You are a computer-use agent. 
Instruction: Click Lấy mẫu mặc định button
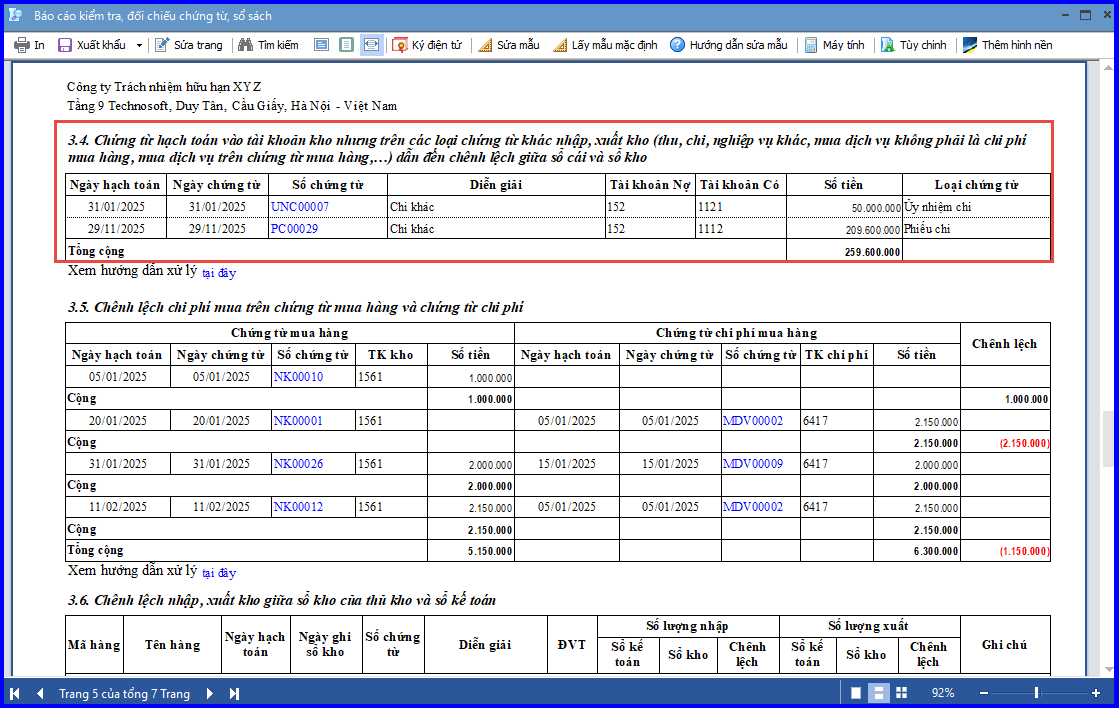(x=605, y=45)
